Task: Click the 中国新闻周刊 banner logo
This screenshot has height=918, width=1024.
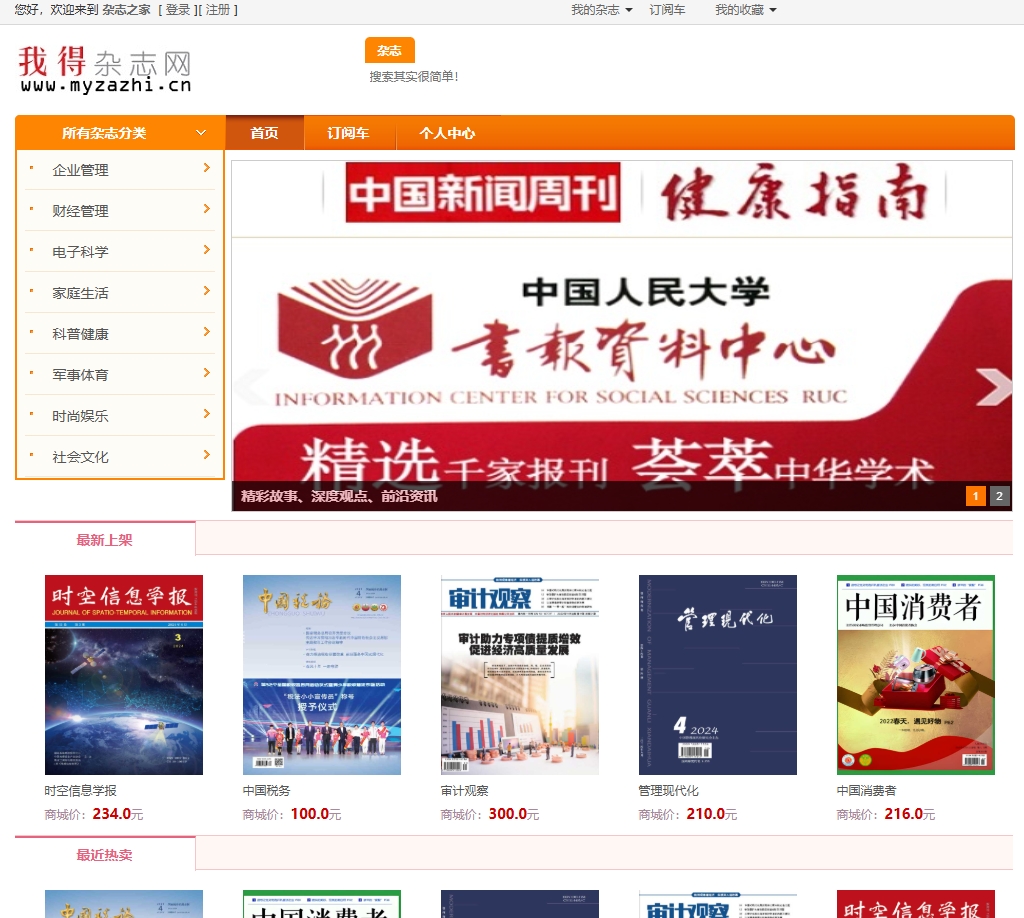Action: tap(483, 193)
